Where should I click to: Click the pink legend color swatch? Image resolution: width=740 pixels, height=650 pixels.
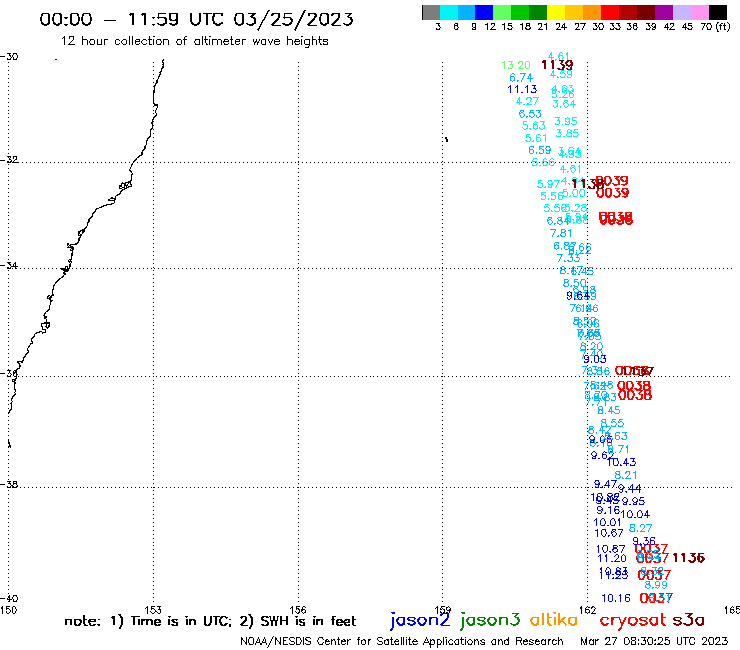pos(699,12)
